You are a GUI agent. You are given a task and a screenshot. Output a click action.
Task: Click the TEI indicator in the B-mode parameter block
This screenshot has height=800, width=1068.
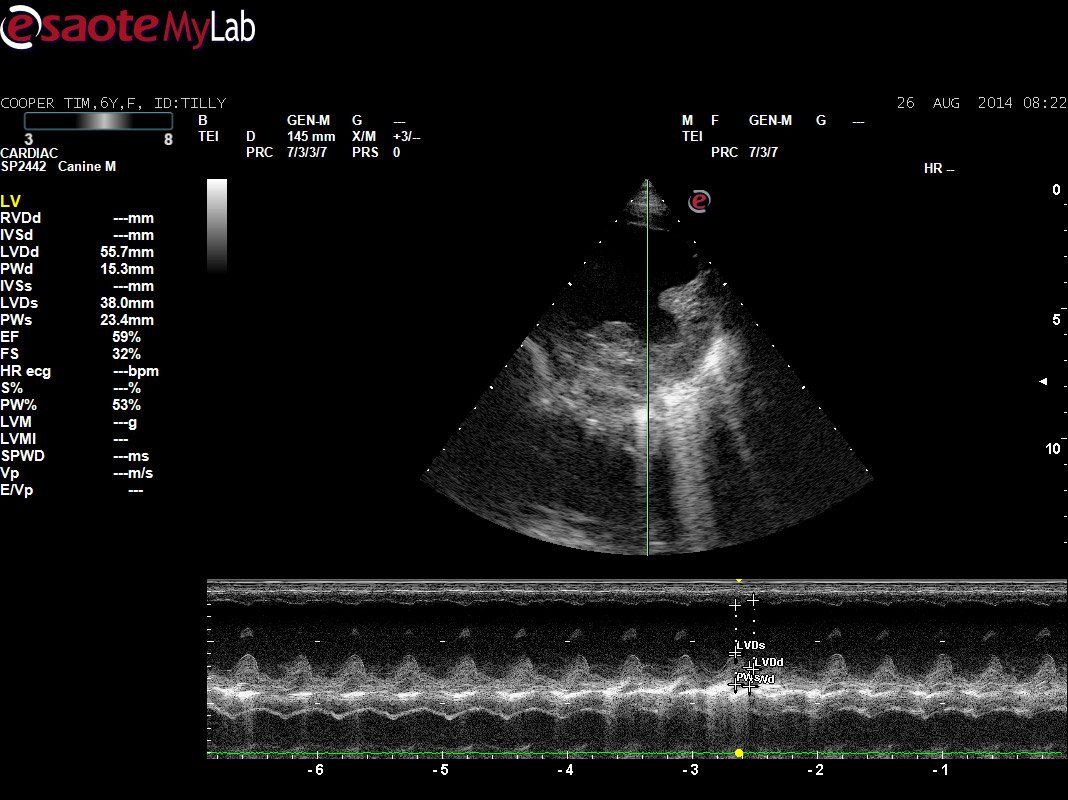[209, 136]
